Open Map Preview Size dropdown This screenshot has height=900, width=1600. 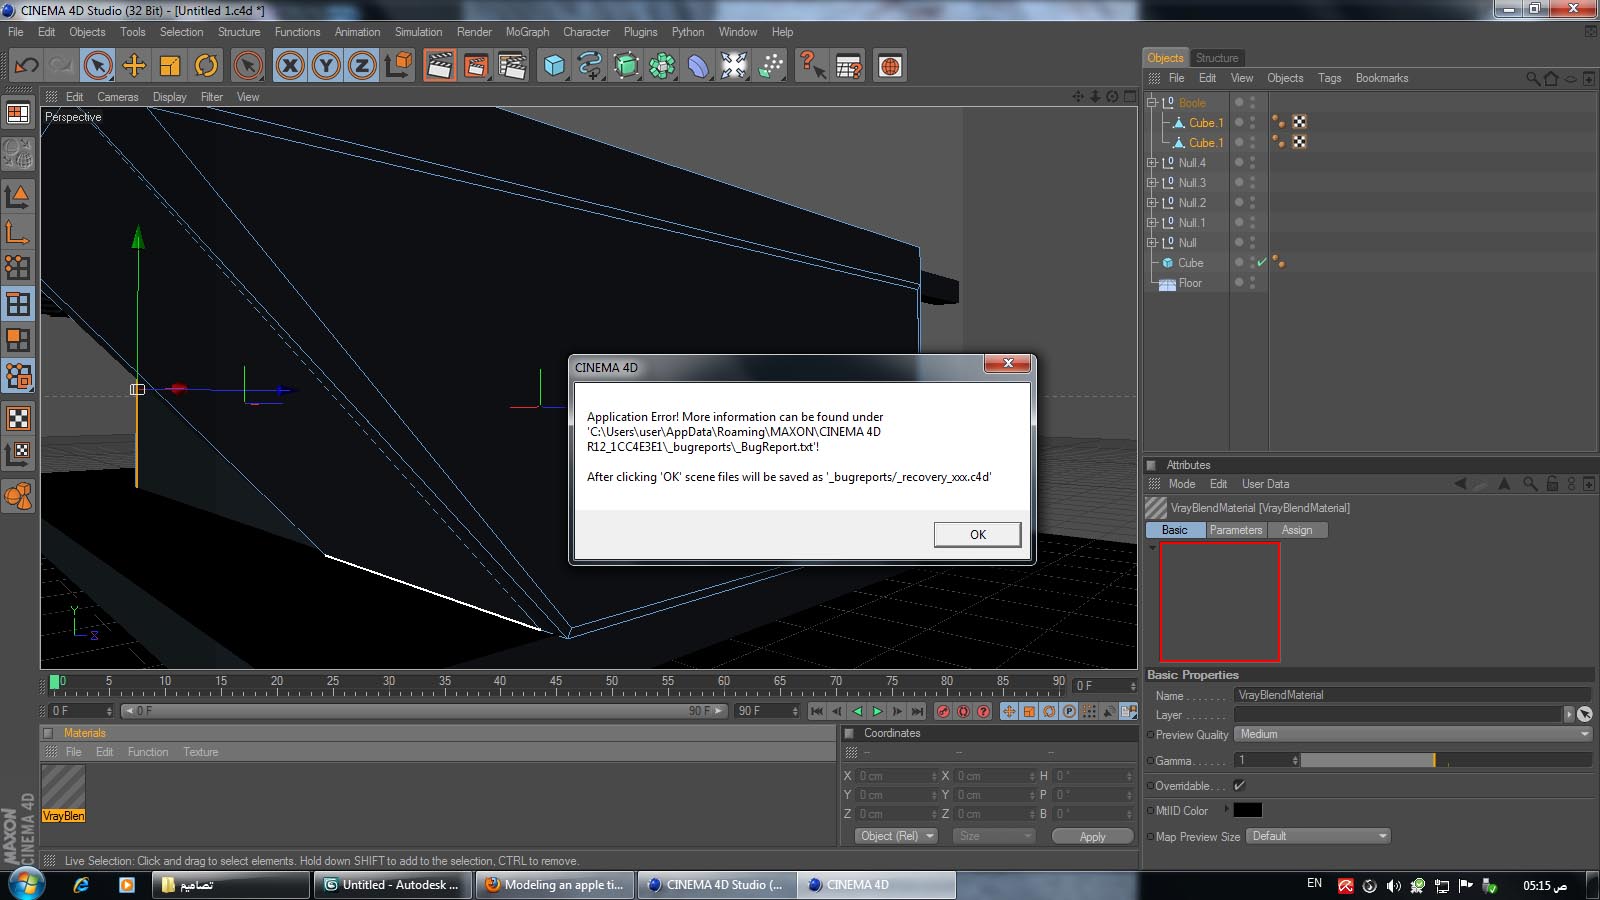click(1318, 836)
